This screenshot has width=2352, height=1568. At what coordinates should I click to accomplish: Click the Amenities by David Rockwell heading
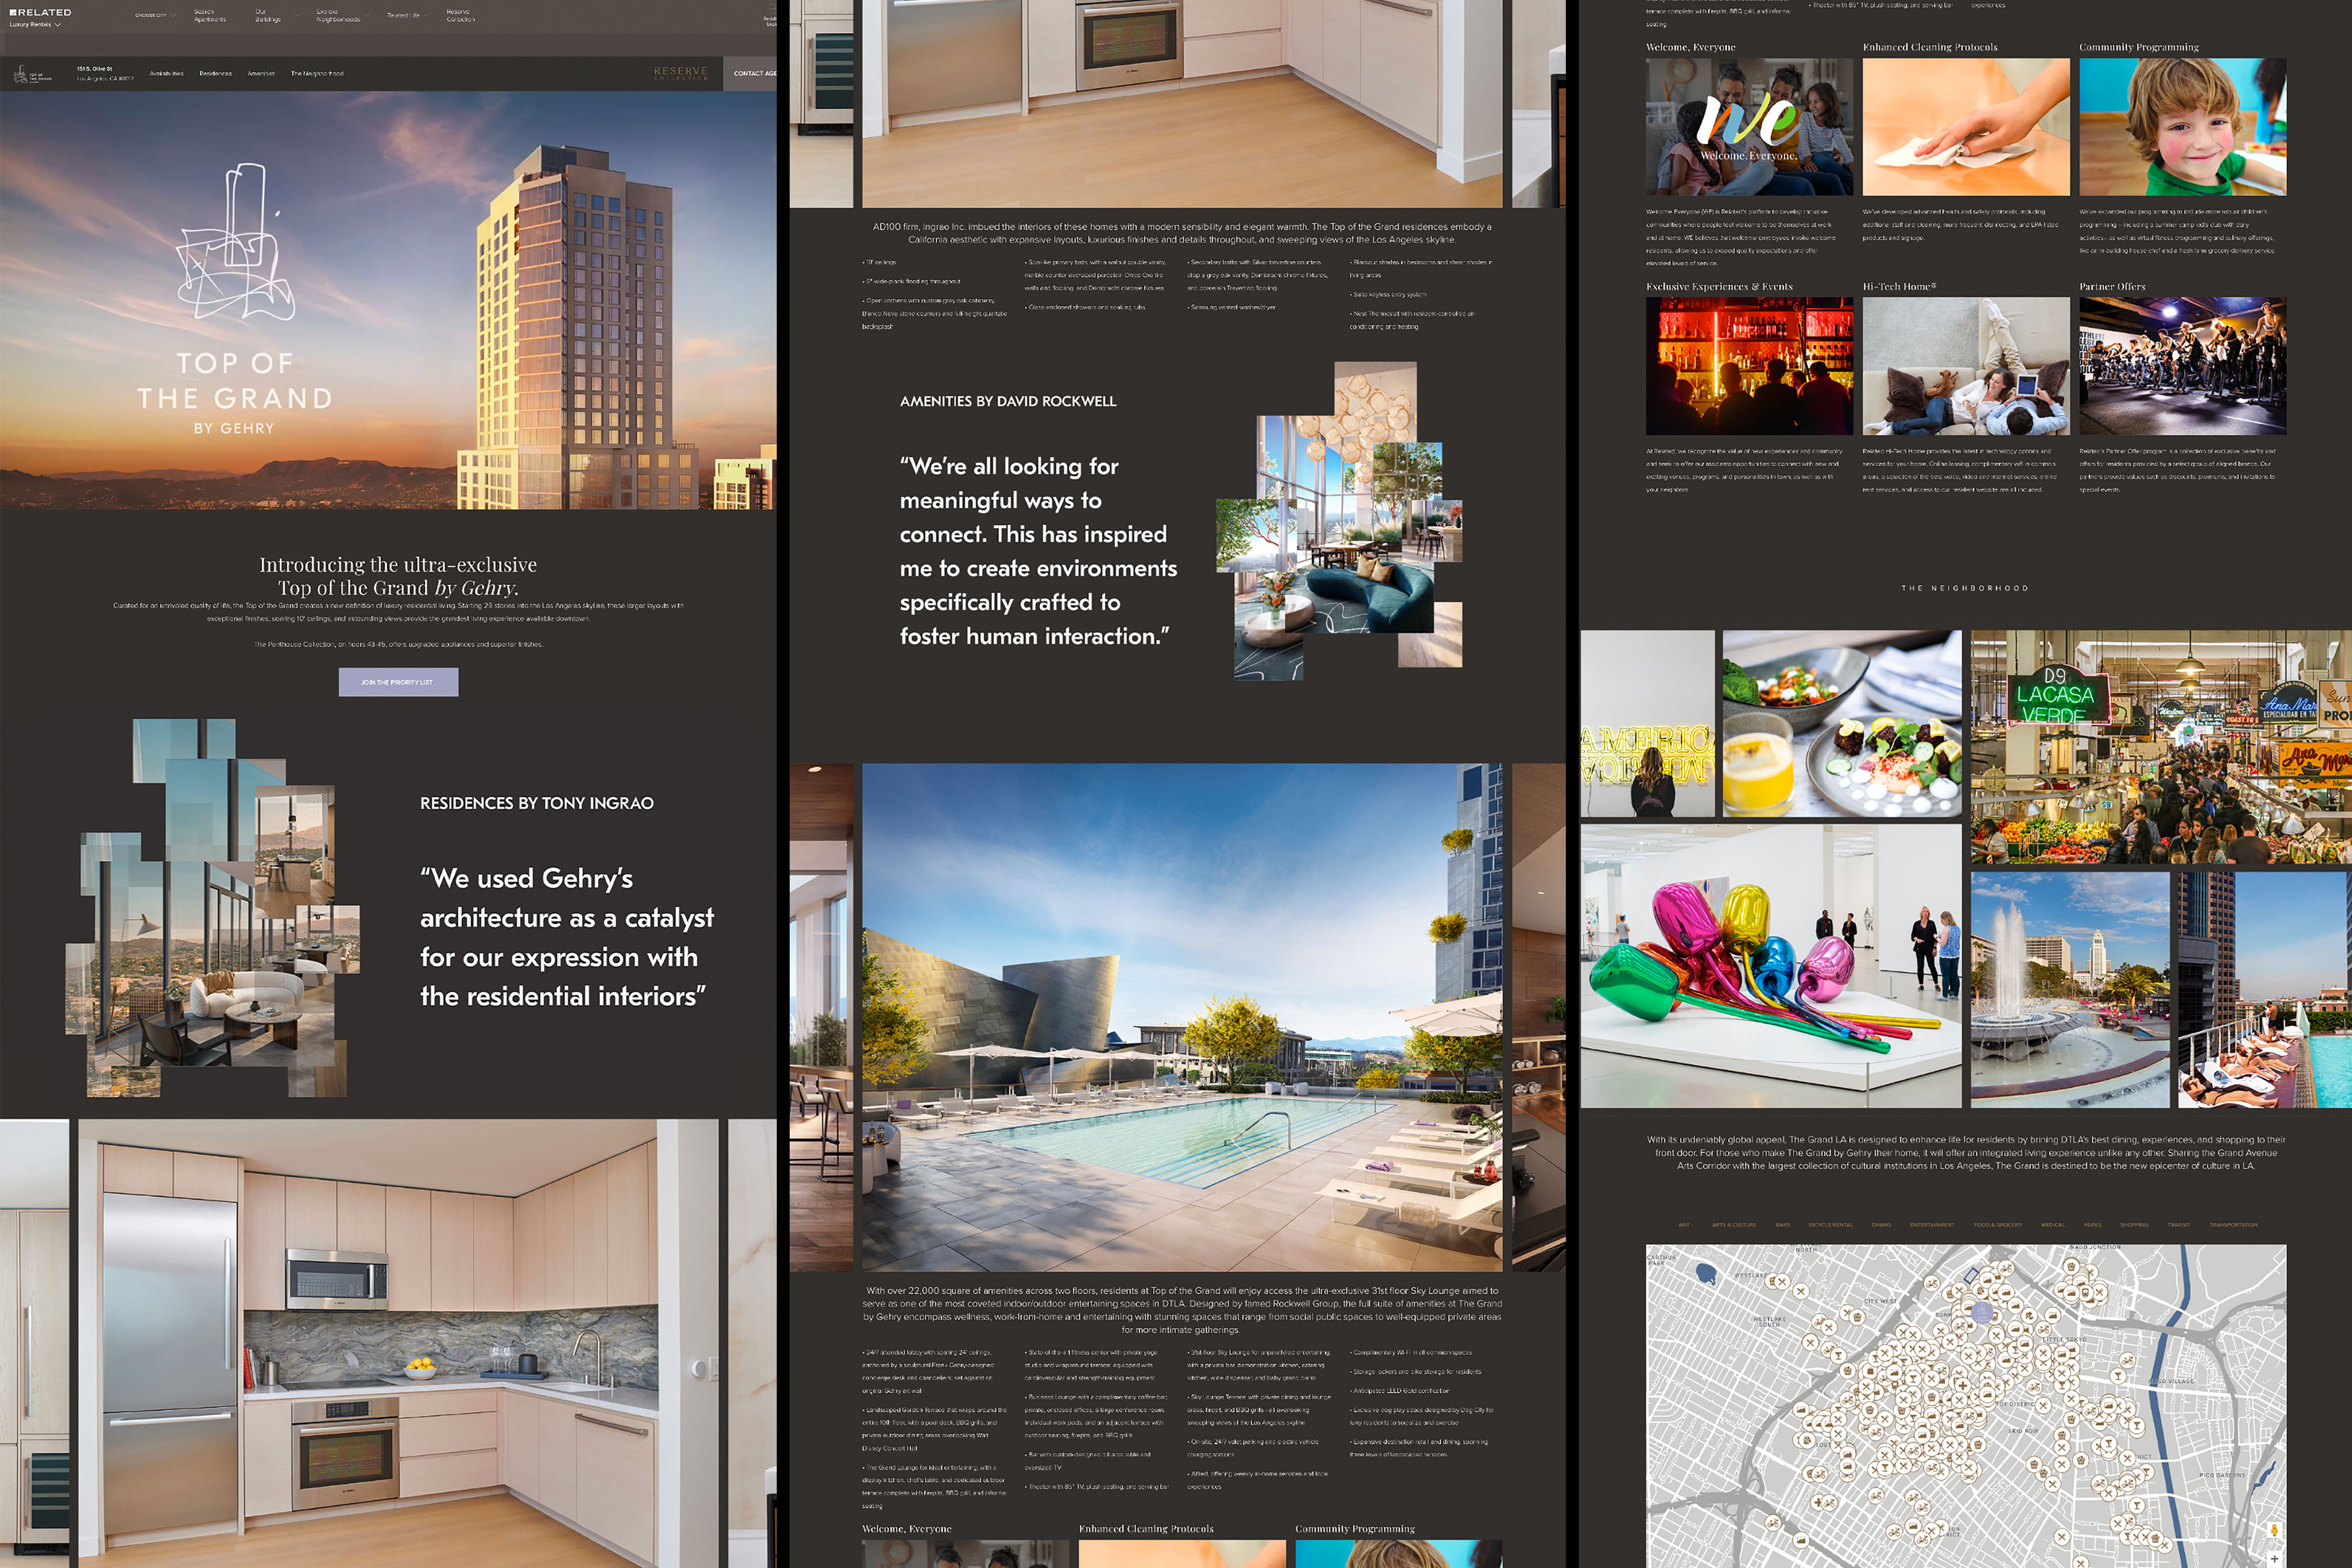1008,401
